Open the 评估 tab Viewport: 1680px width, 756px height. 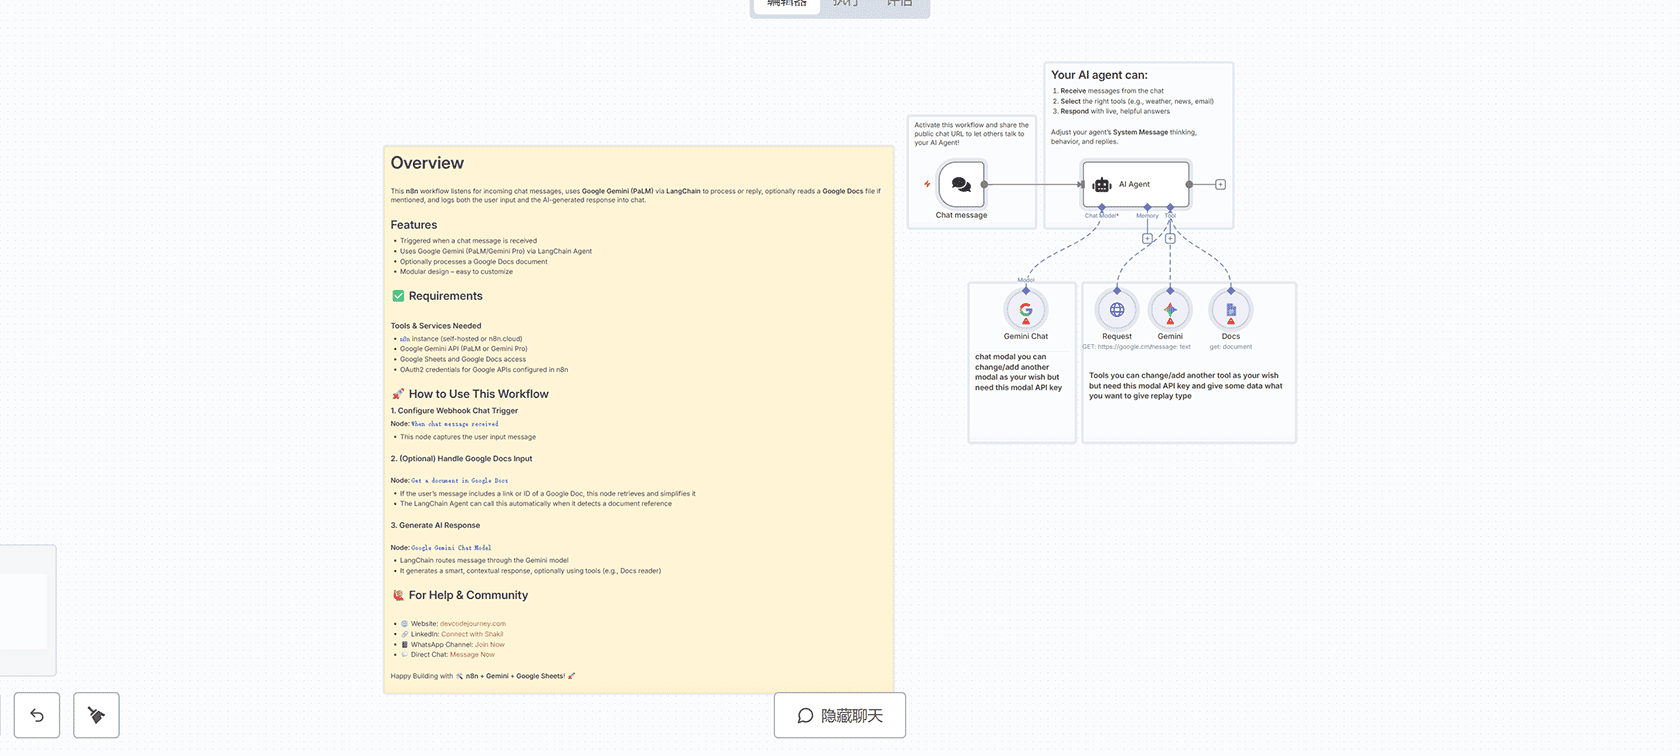tap(900, 4)
